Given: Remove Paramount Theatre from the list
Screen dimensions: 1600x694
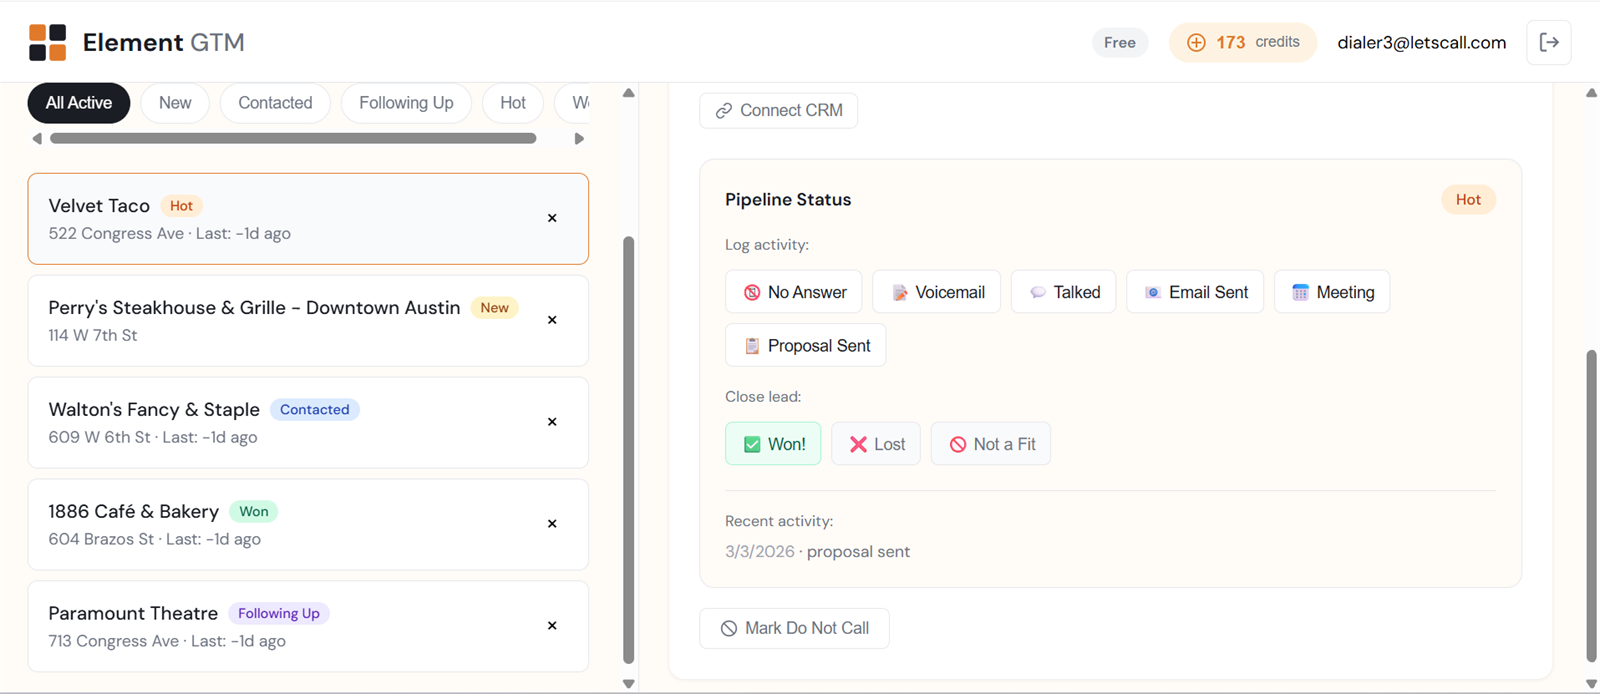Looking at the screenshot, I should tap(552, 626).
